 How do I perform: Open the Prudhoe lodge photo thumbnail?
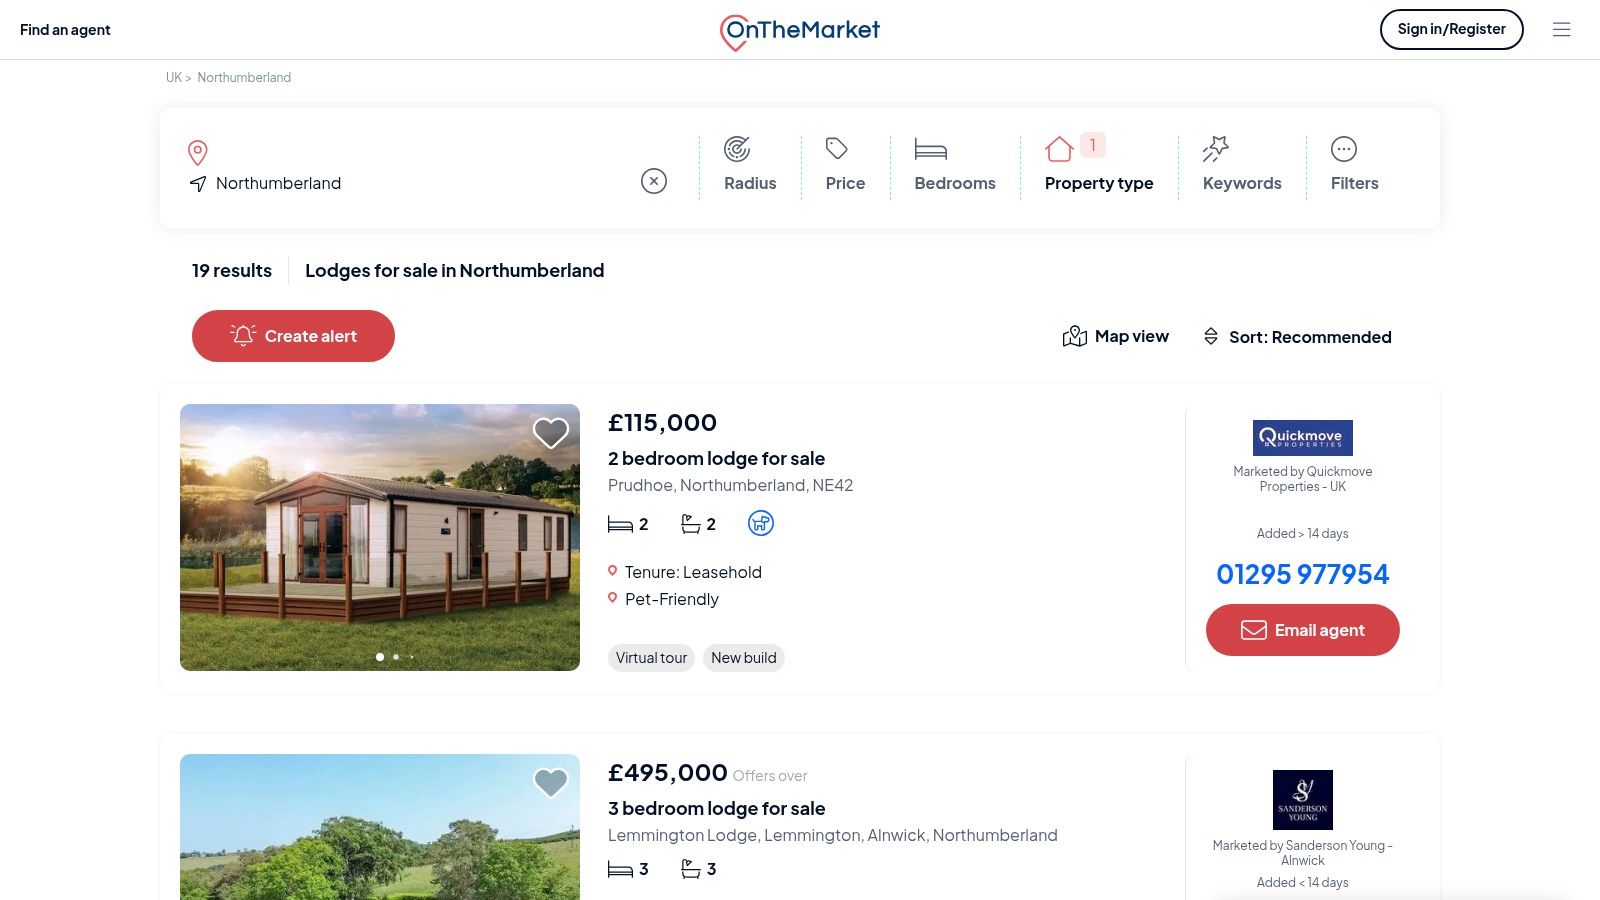(380, 537)
